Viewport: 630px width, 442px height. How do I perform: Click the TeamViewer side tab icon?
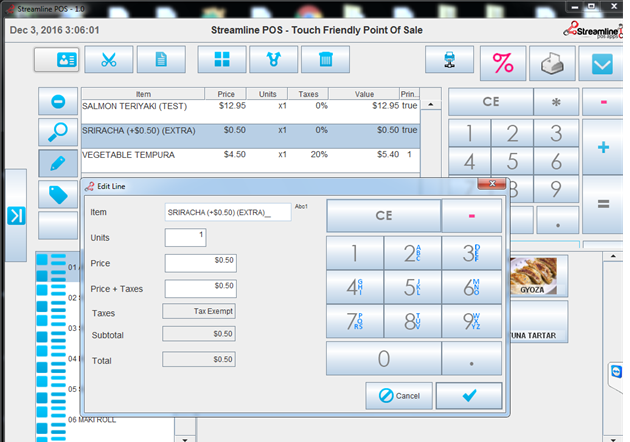pos(616,372)
